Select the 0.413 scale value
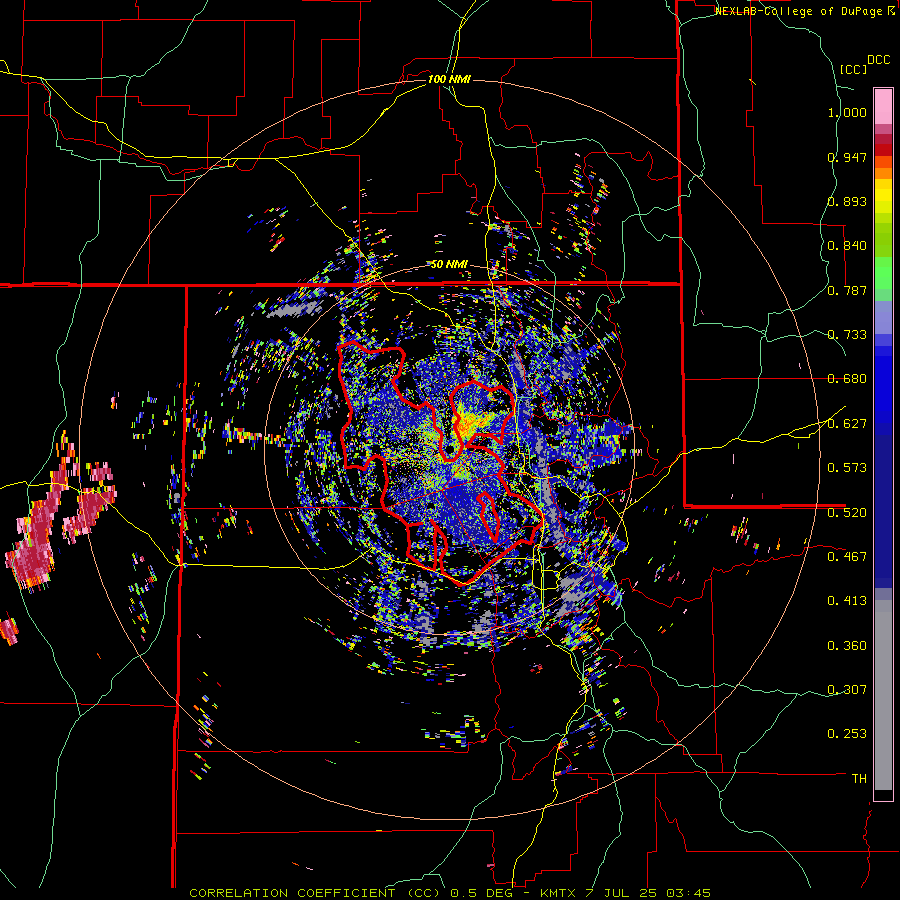This screenshot has height=900, width=900. coord(847,601)
